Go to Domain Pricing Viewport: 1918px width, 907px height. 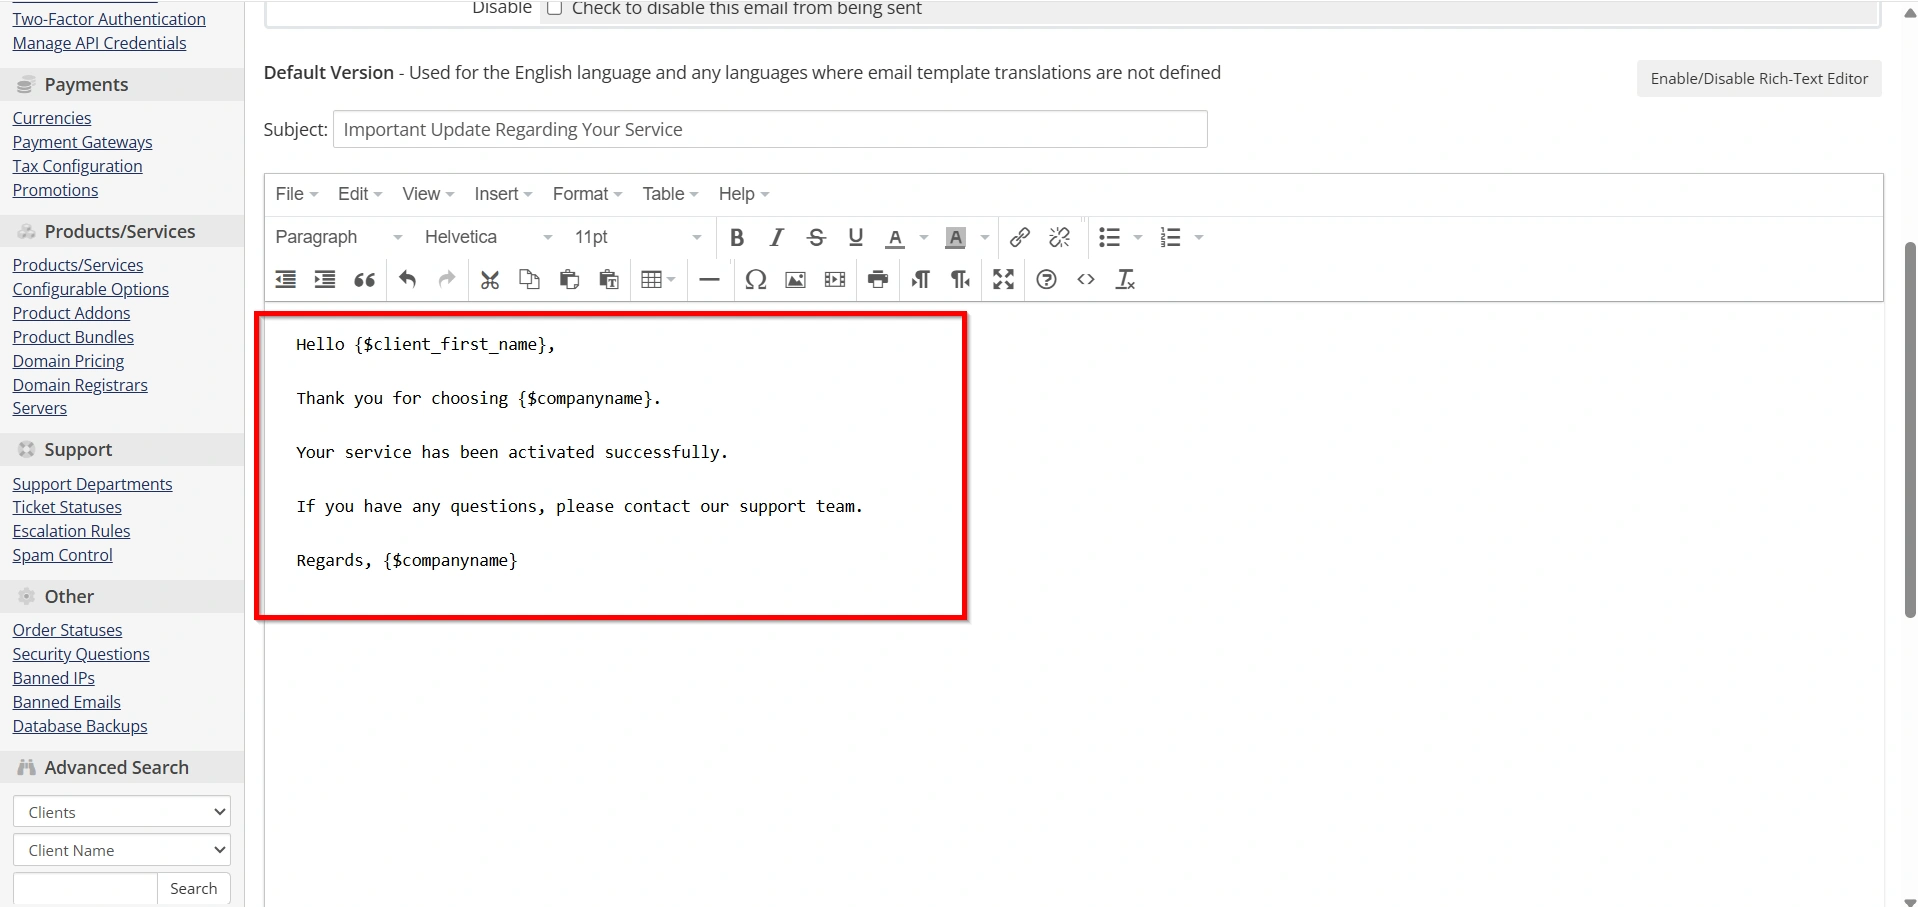click(x=68, y=361)
